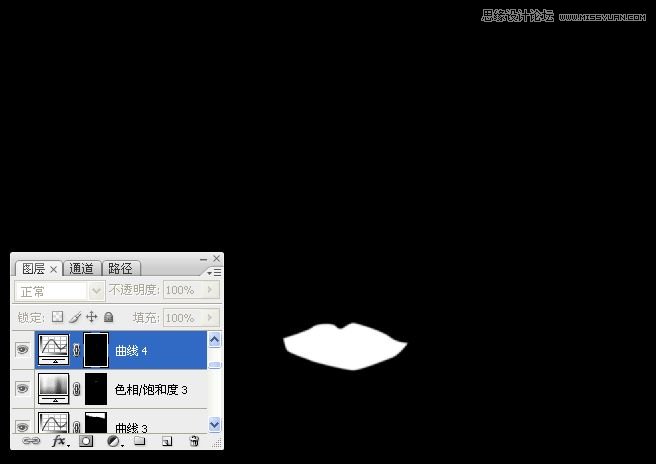The height and width of the screenshot is (464, 656).
Task: Click the delete layer trash icon
Action: (194, 440)
